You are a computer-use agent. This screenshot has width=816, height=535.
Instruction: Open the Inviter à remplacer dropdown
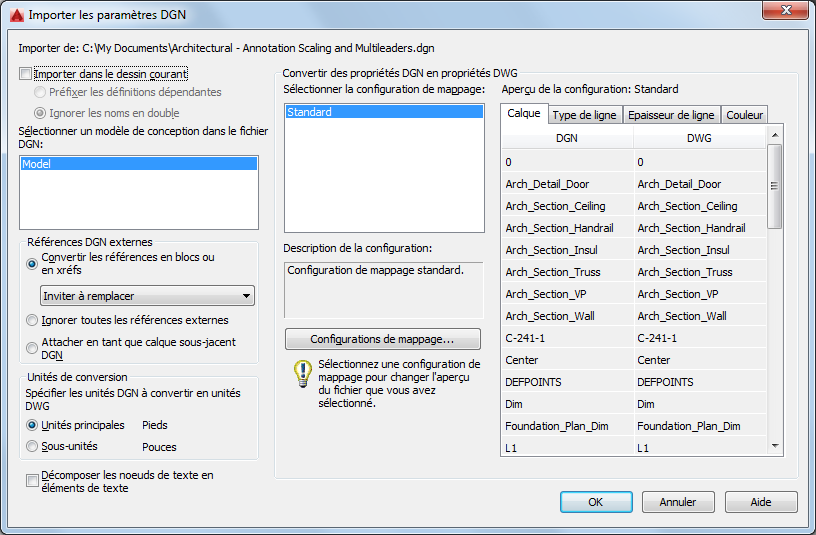(147, 296)
